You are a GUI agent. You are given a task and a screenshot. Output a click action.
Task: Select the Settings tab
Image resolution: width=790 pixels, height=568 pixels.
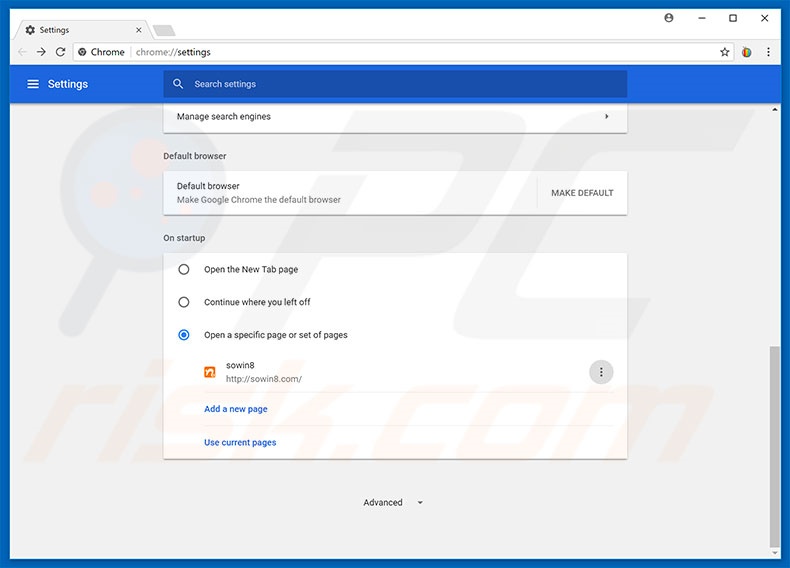[x=81, y=30]
